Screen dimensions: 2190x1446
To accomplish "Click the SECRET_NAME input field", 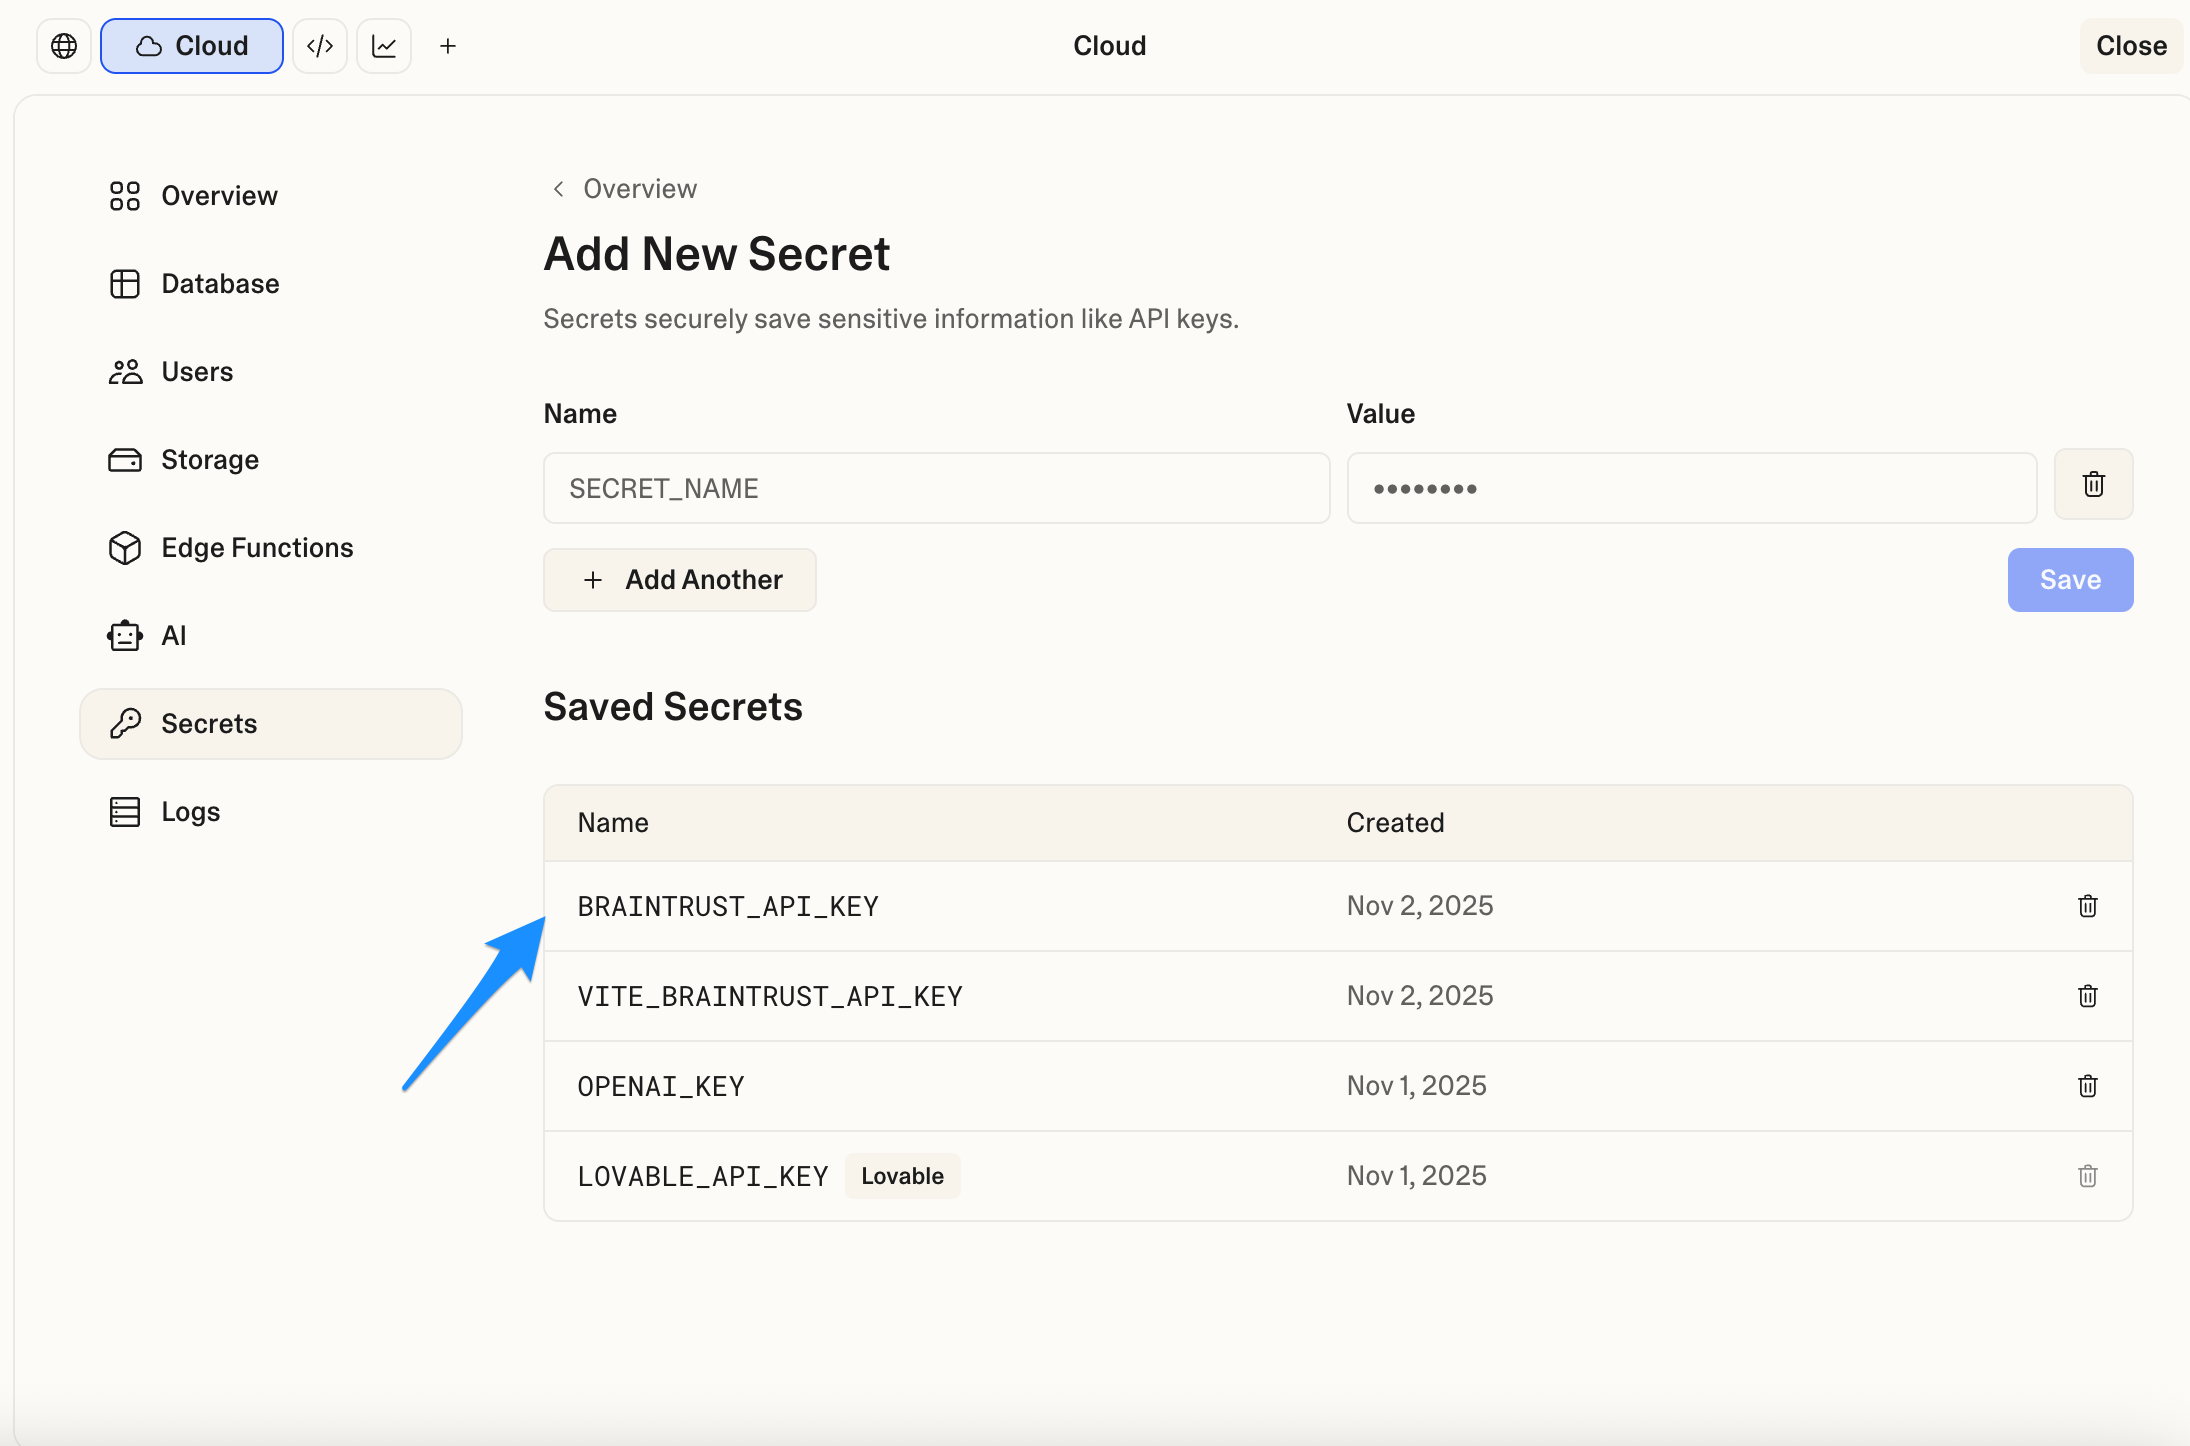I will point(935,488).
